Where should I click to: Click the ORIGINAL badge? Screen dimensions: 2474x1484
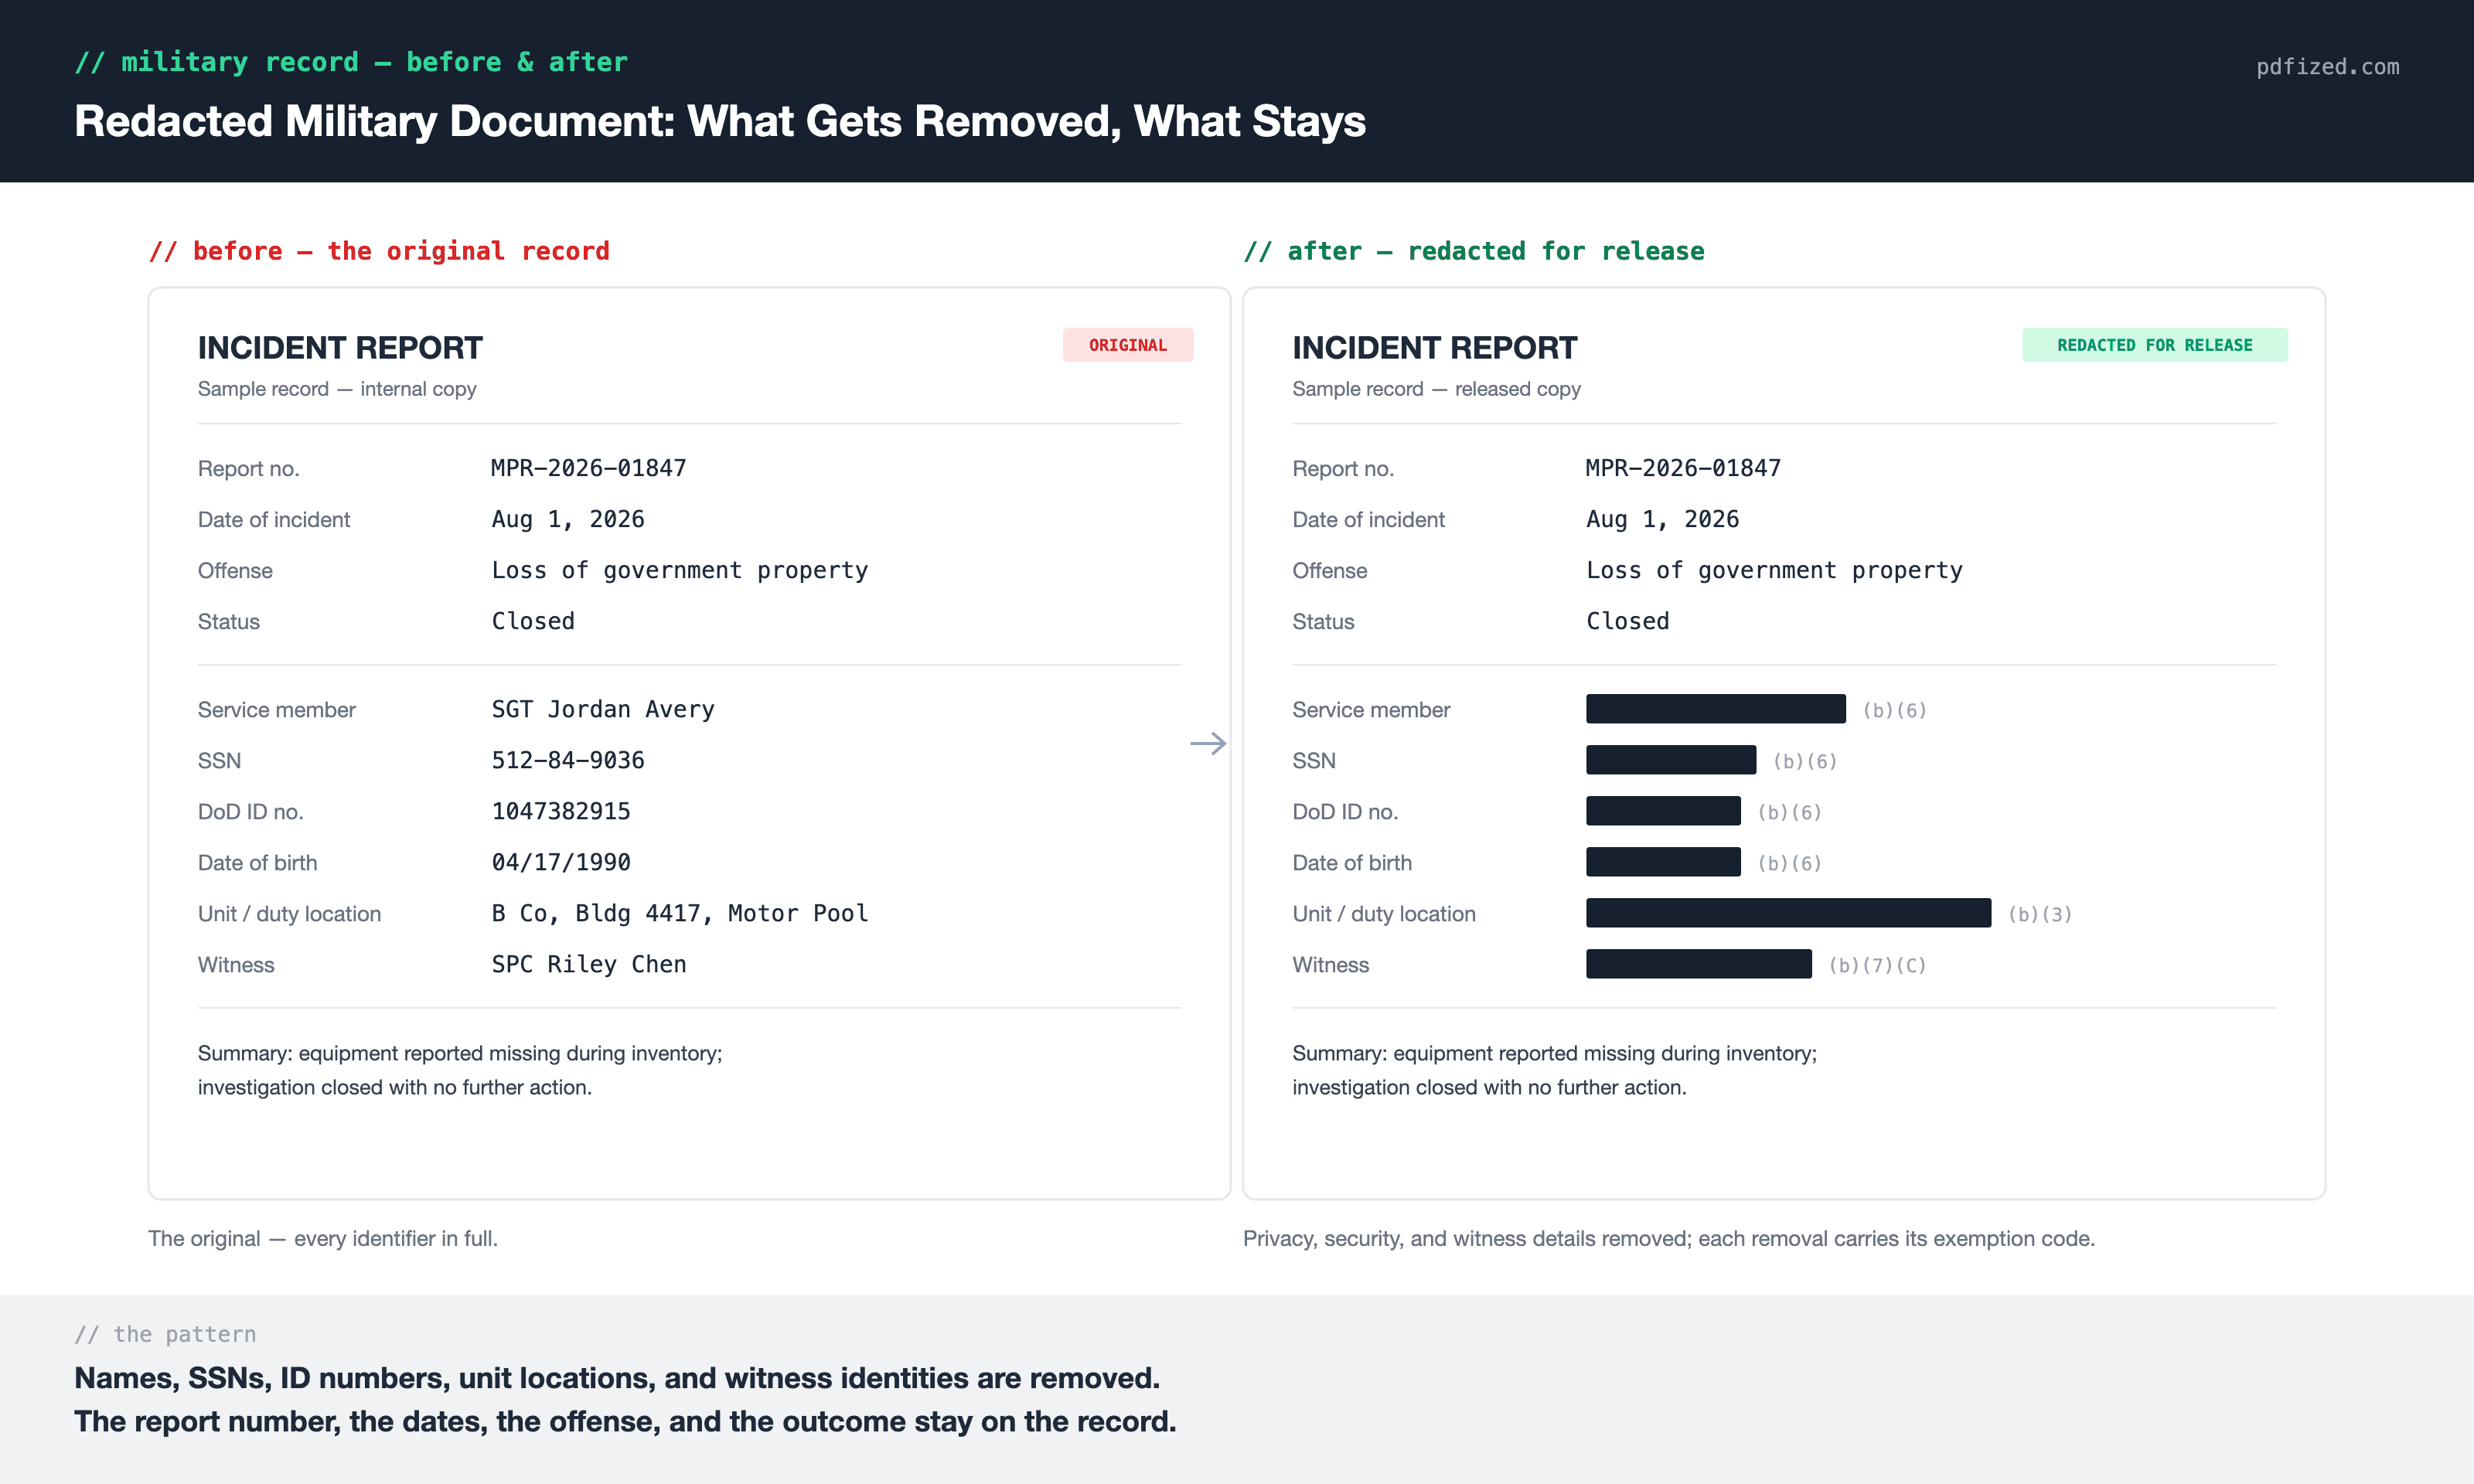[1127, 345]
